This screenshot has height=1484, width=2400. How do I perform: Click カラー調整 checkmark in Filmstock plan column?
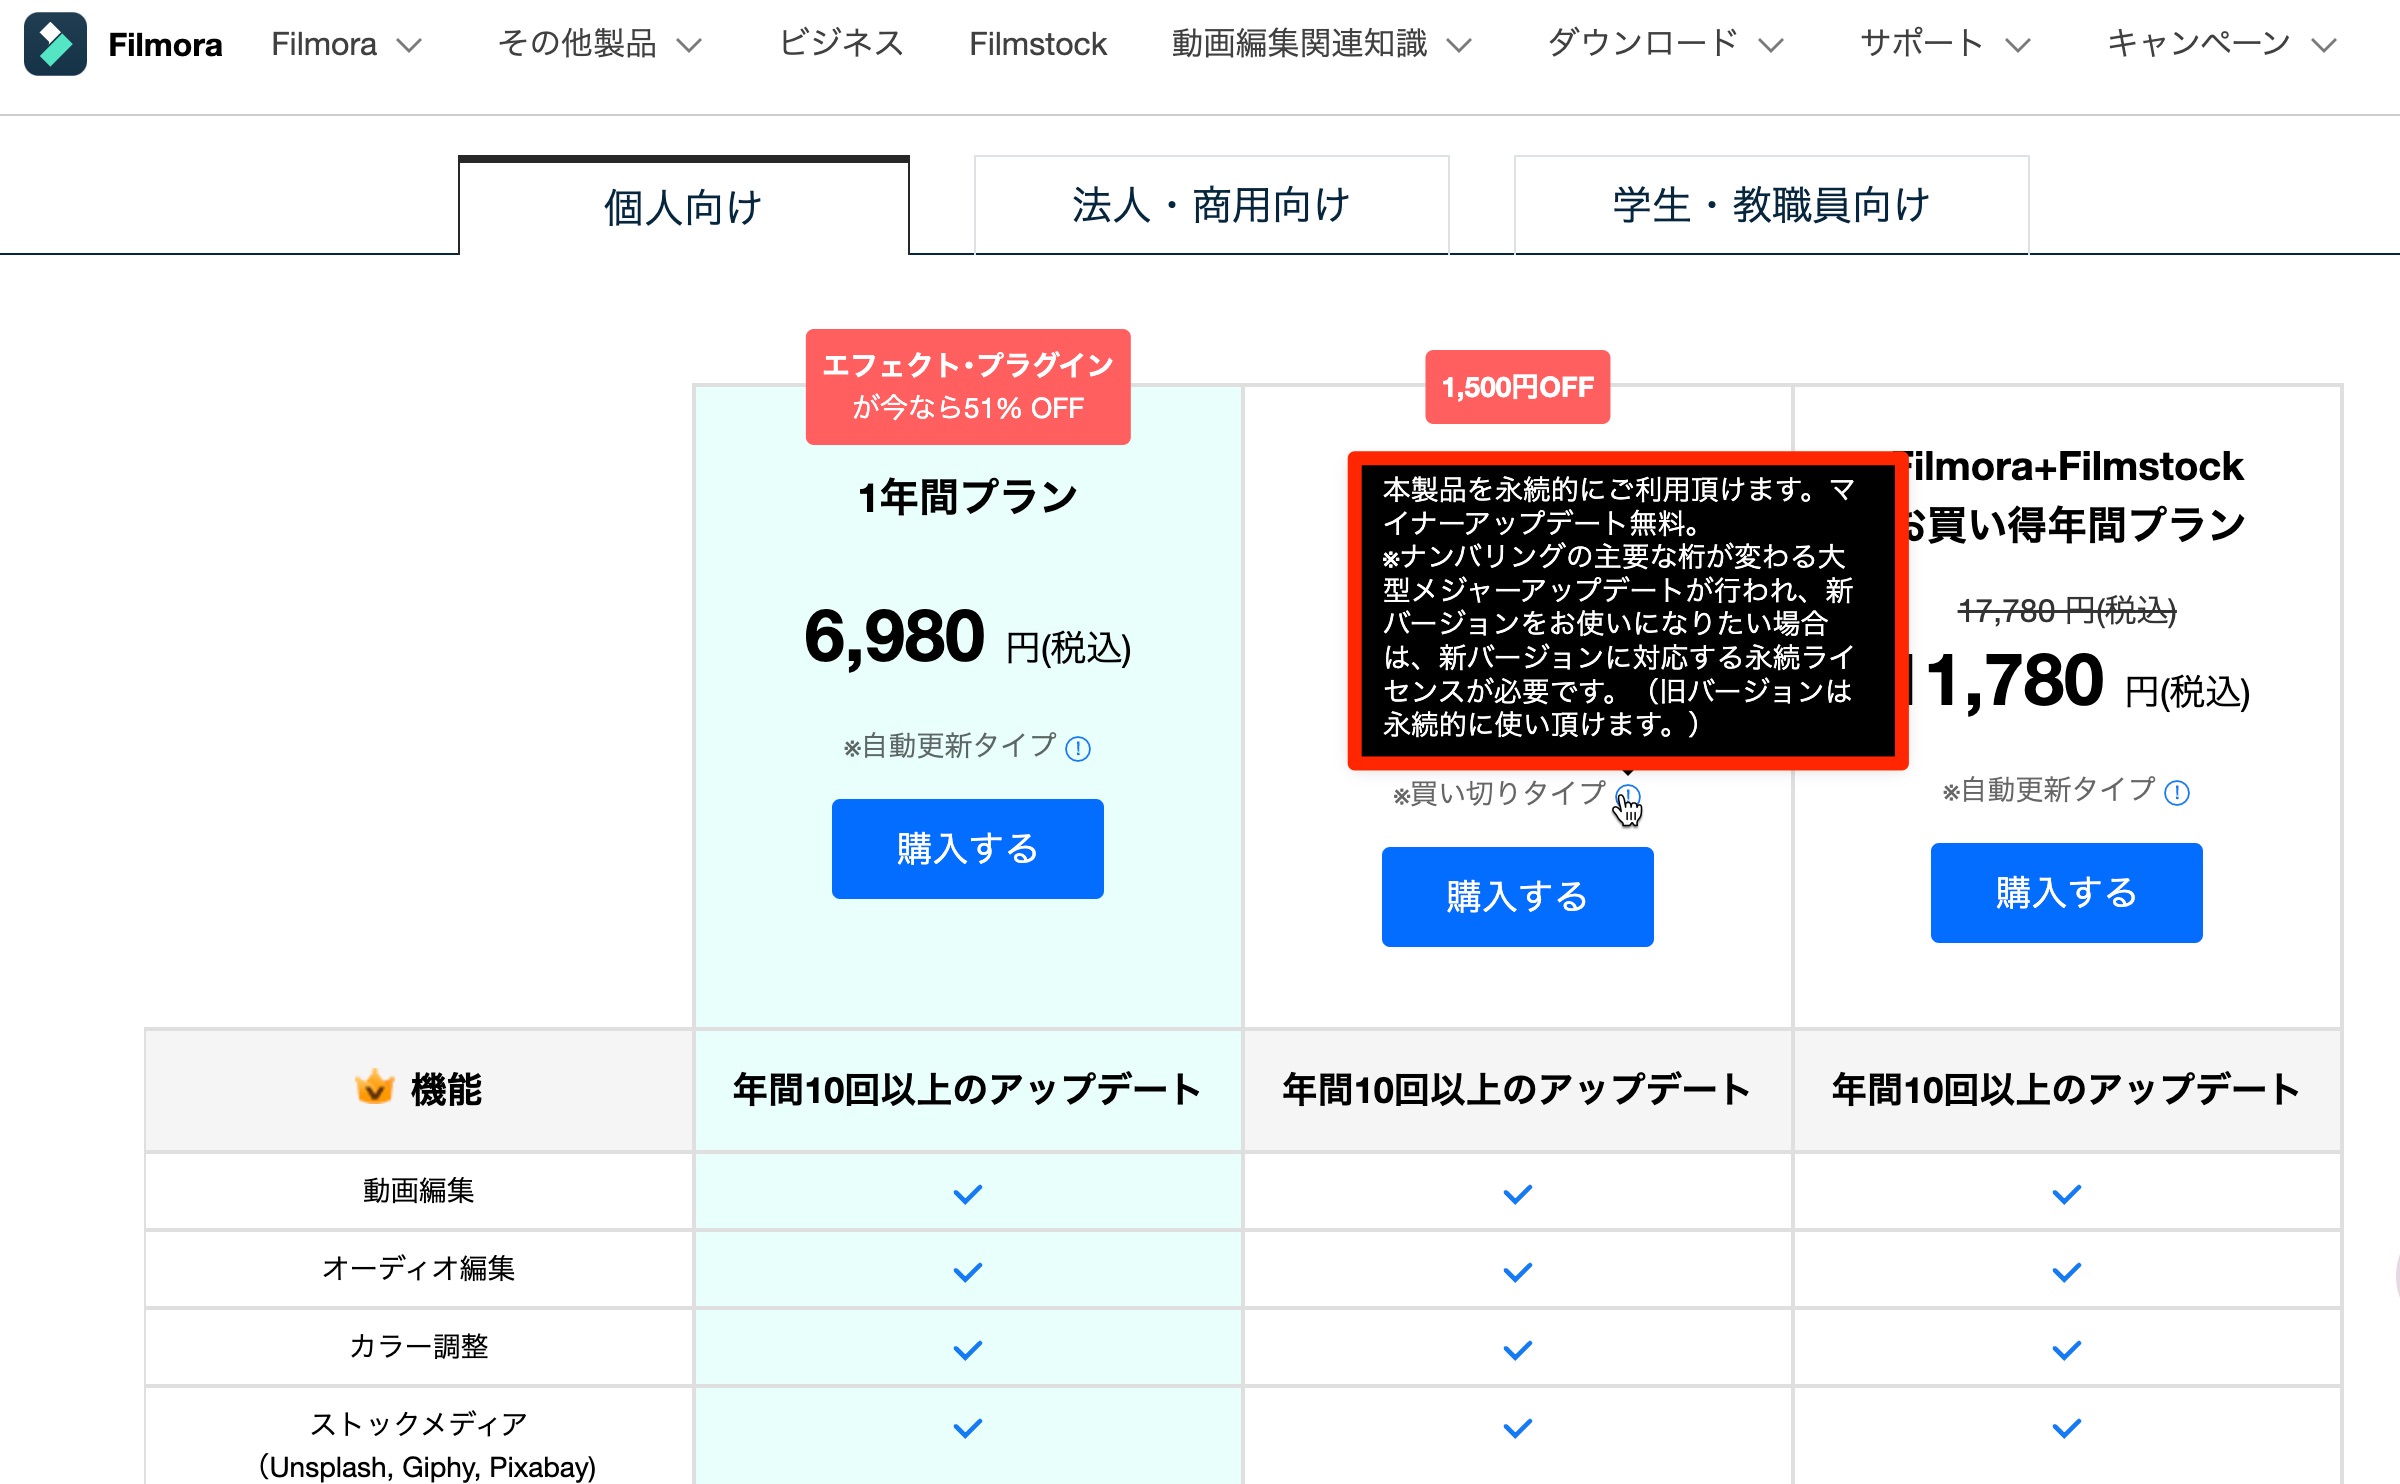(x=2066, y=1349)
